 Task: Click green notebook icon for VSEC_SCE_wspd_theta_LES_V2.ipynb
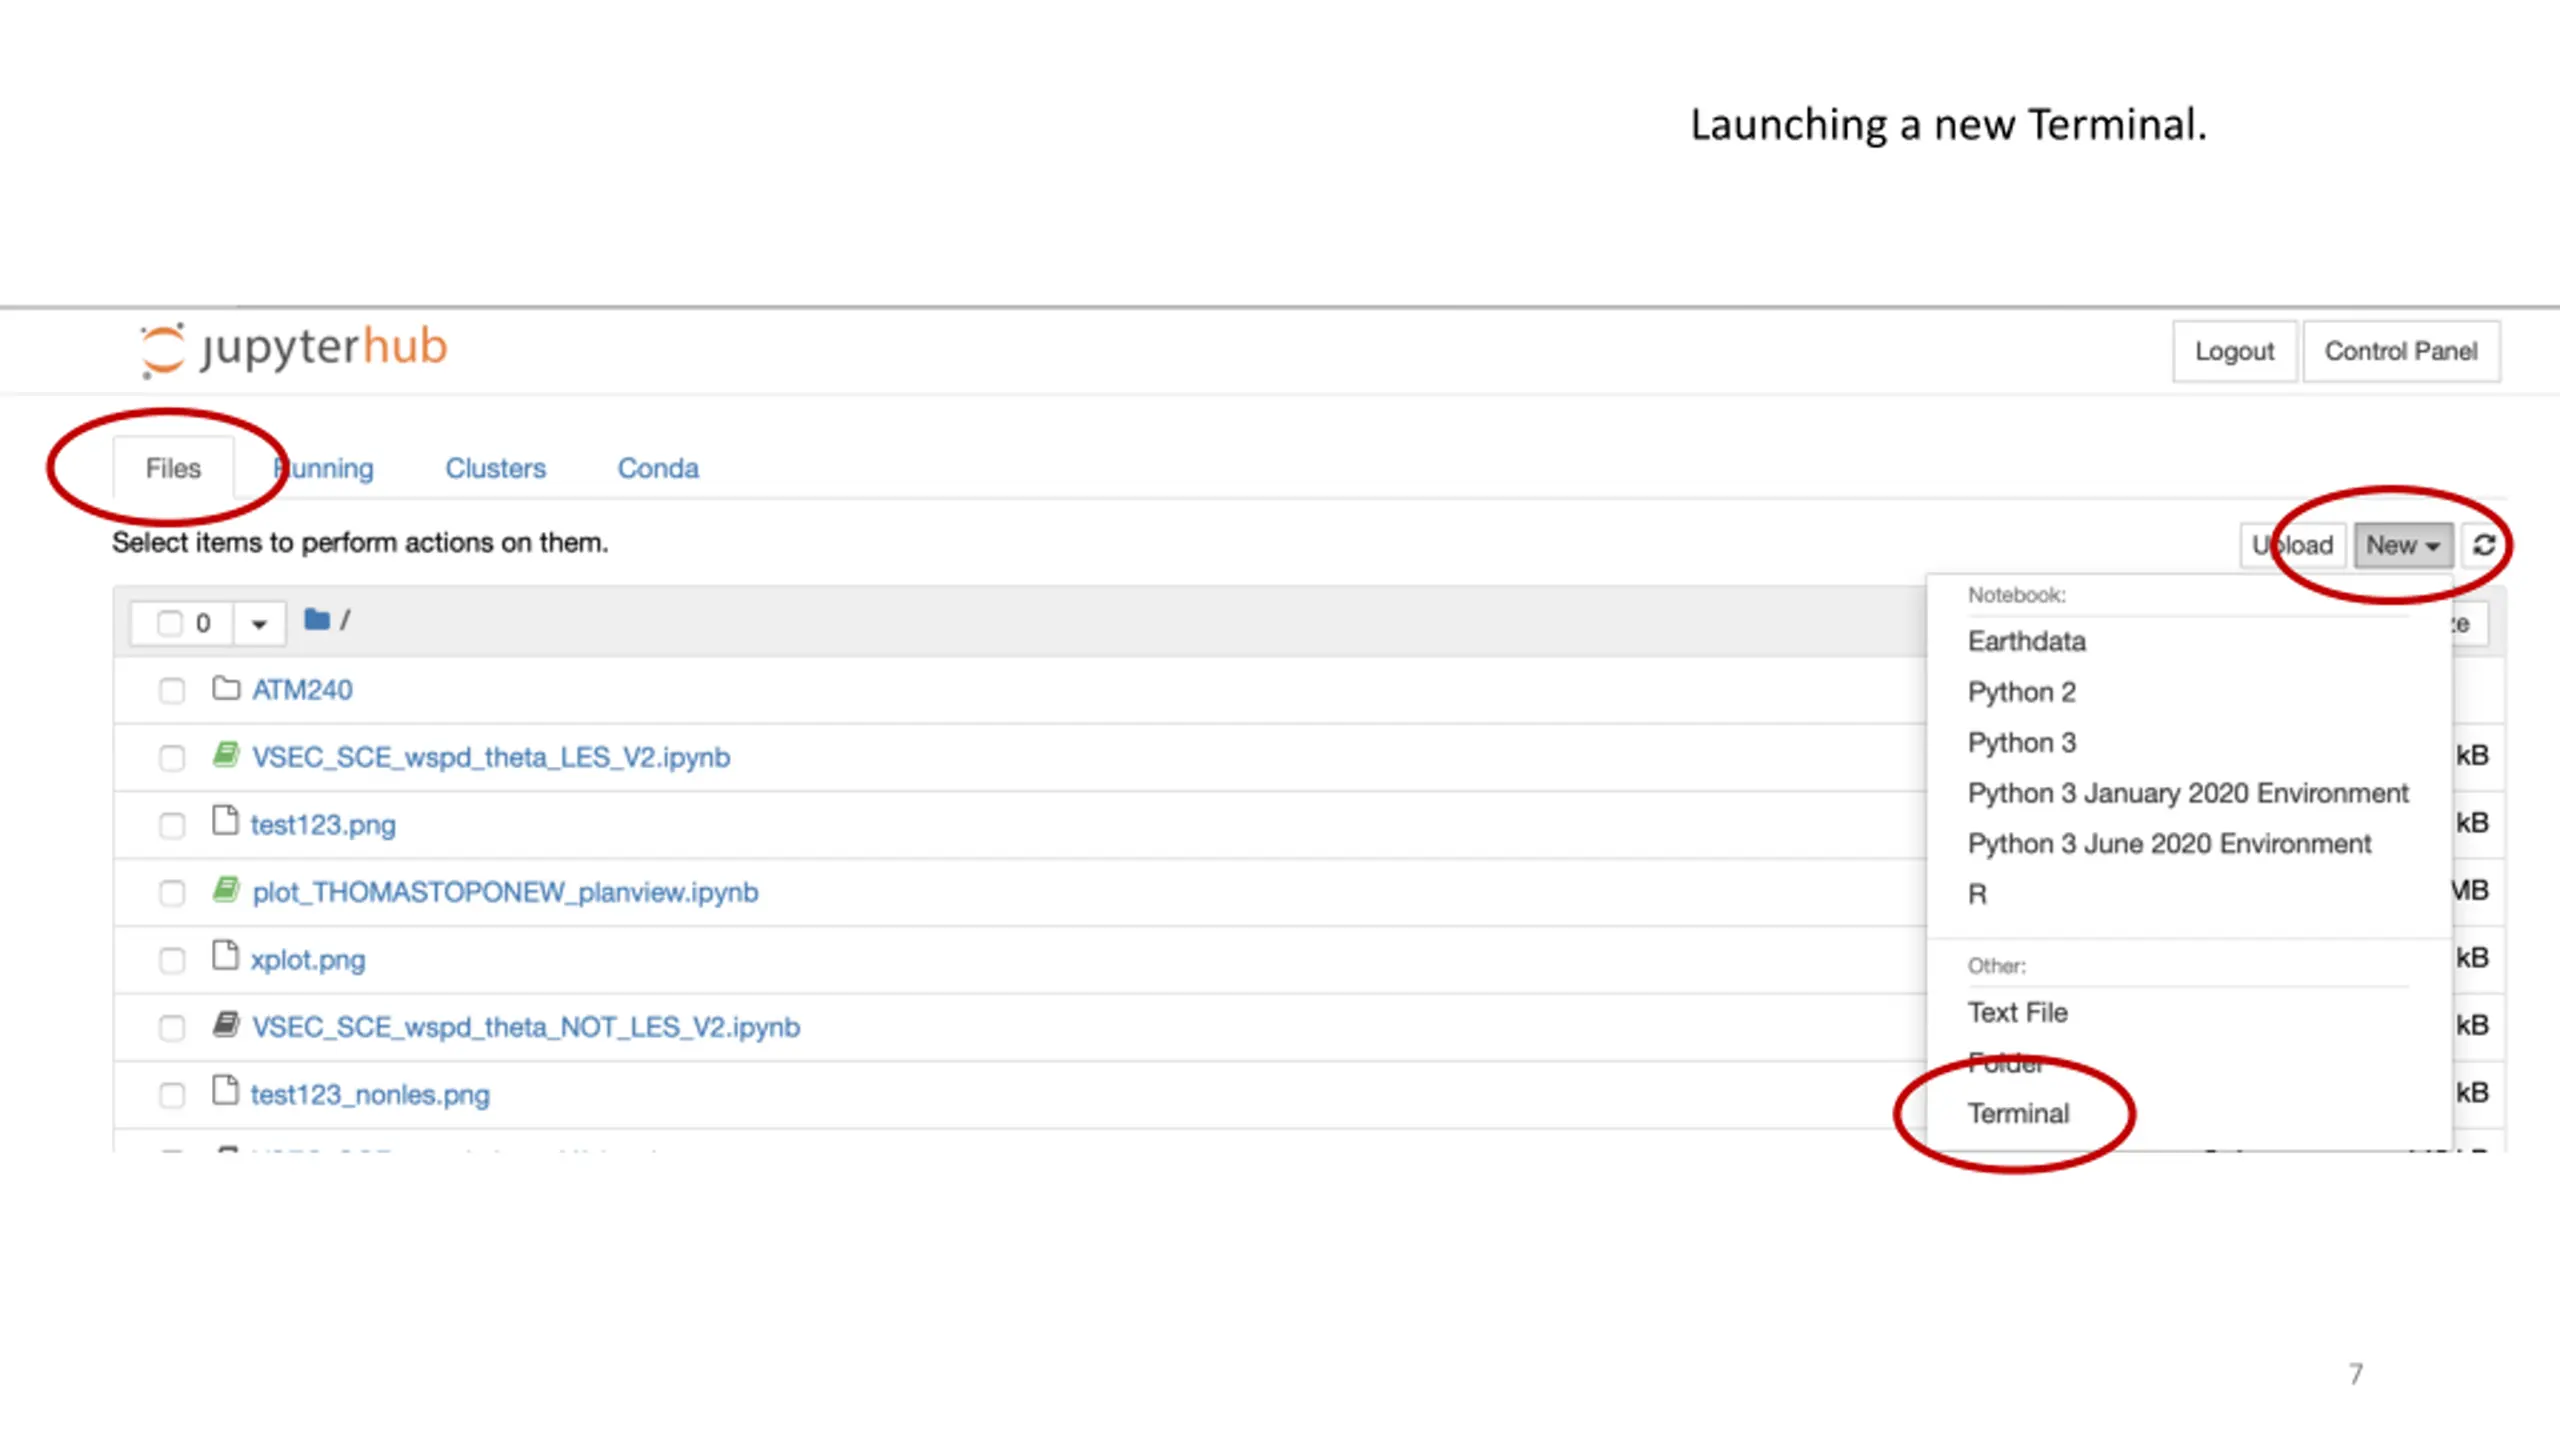[226, 755]
